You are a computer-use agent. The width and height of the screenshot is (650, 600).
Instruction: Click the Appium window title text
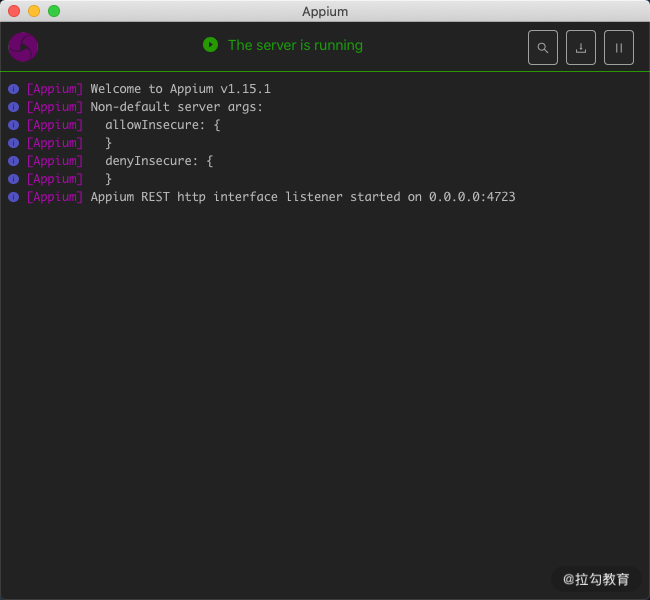pyautogui.click(x=325, y=12)
